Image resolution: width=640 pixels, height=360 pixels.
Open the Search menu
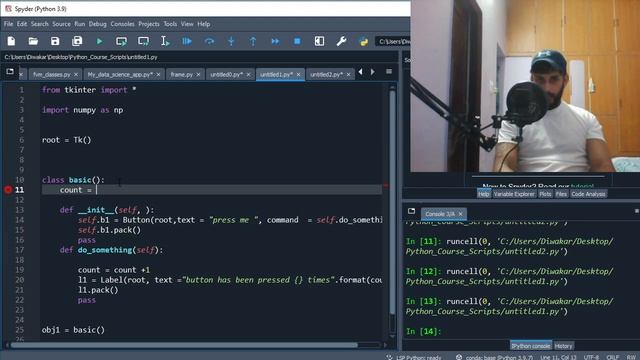click(40, 24)
